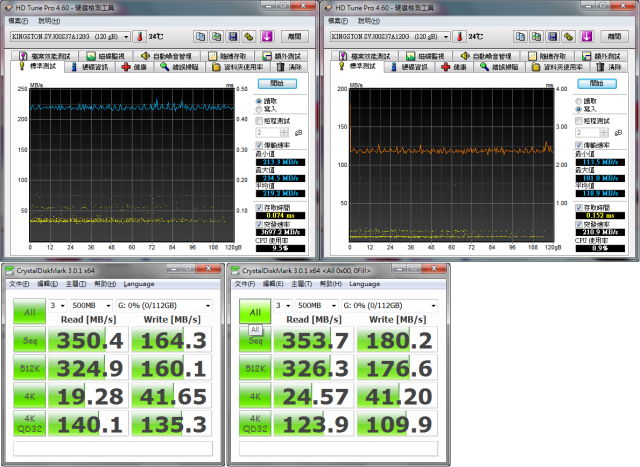Click copy-screenshot icon in write-test HD Tune toolbar

tap(536, 37)
